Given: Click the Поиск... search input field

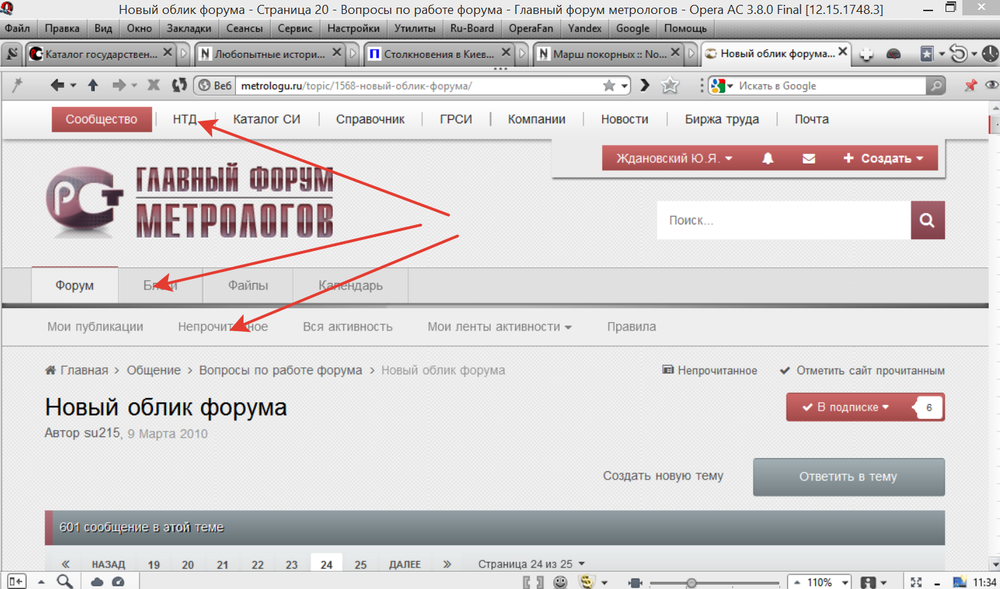Looking at the screenshot, I should pos(783,221).
